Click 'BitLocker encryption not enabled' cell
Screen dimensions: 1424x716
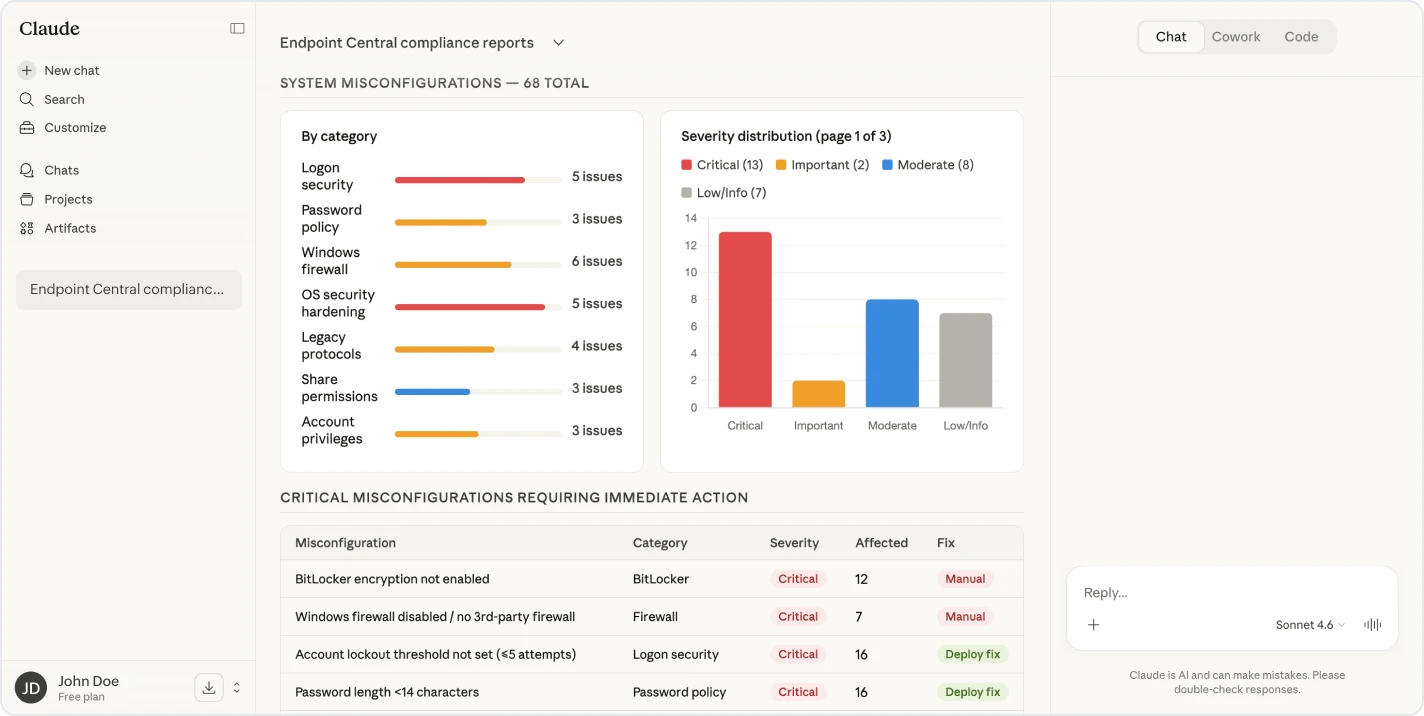[x=392, y=579]
